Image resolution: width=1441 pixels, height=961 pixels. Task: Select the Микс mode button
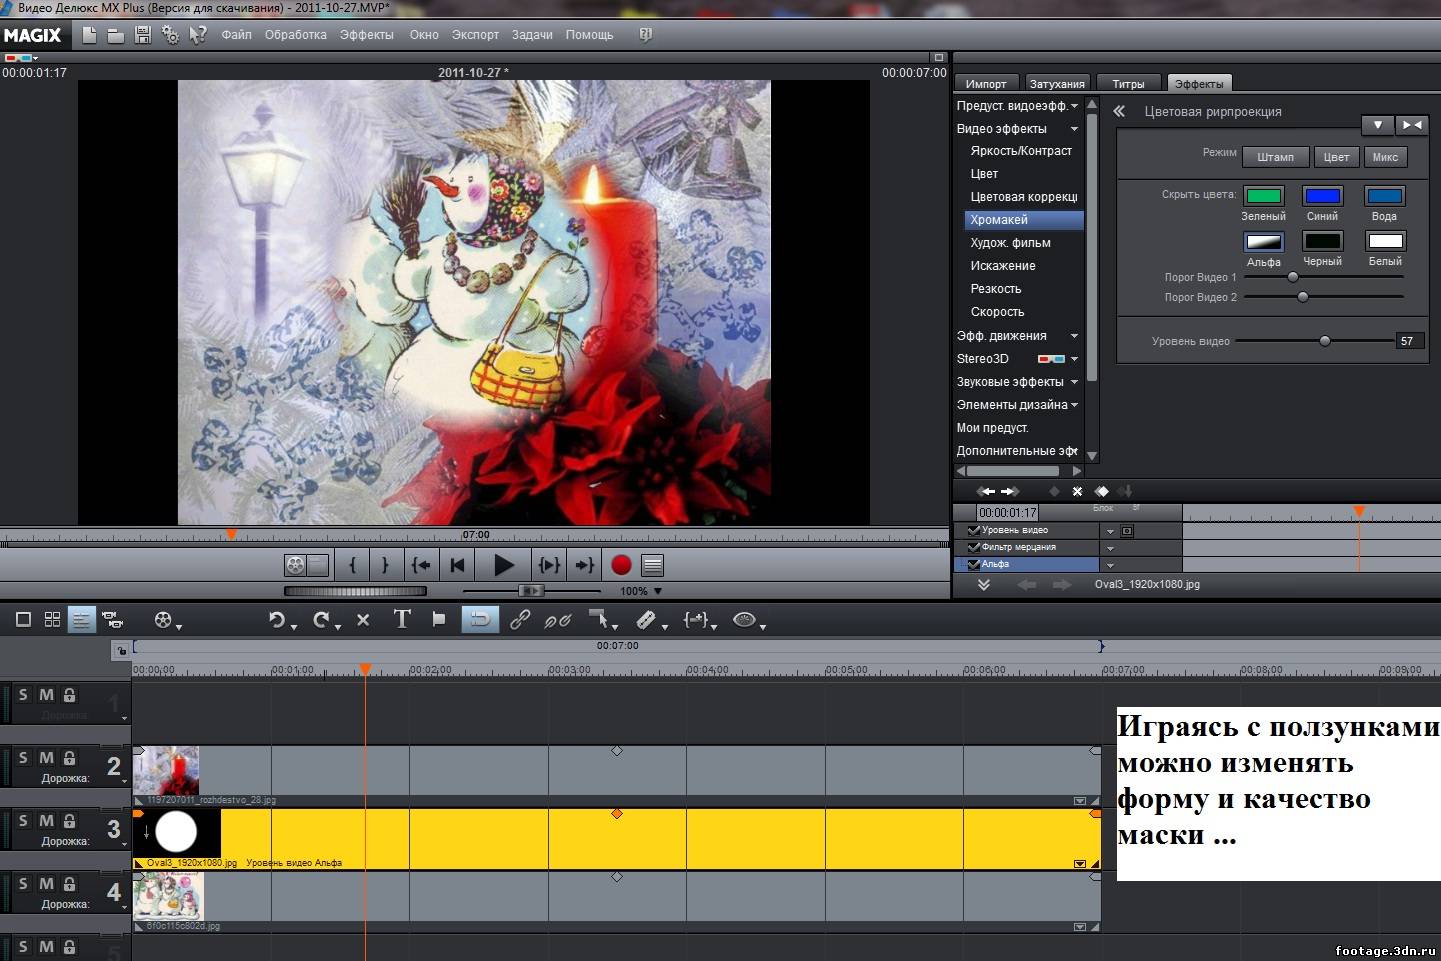click(1385, 157)
